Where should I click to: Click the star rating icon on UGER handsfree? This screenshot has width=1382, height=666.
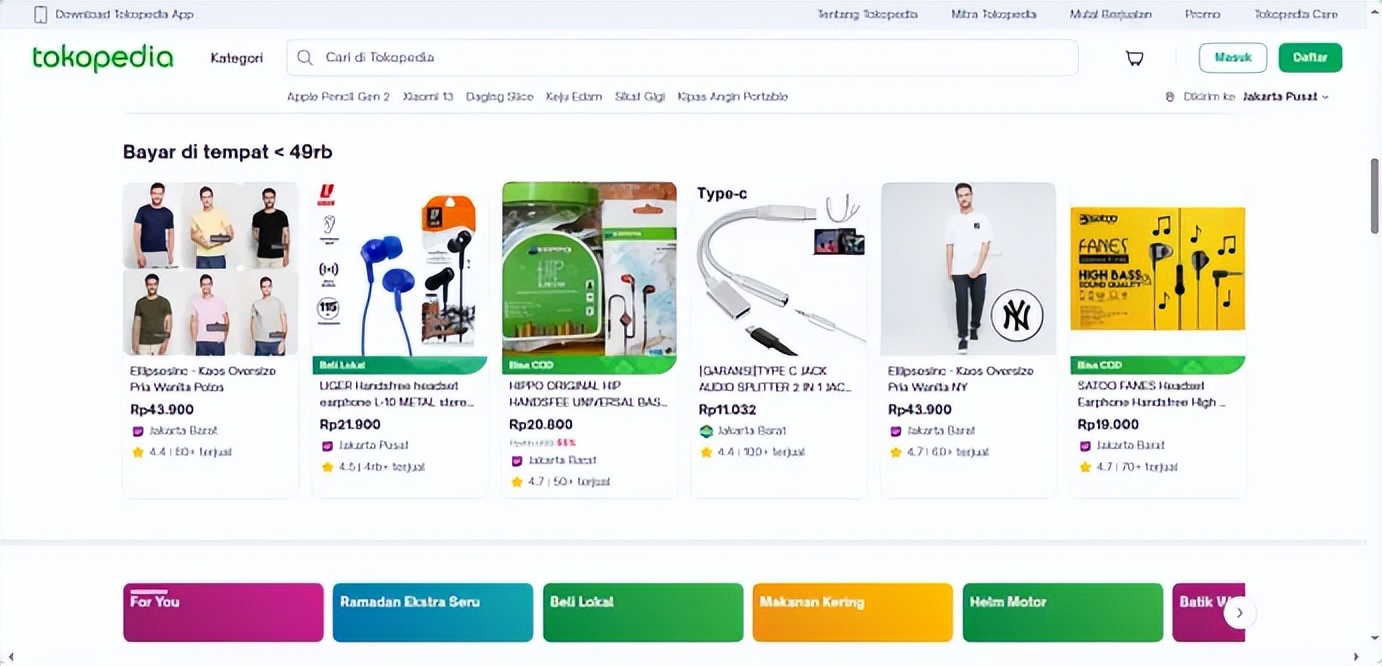point(327,467)
